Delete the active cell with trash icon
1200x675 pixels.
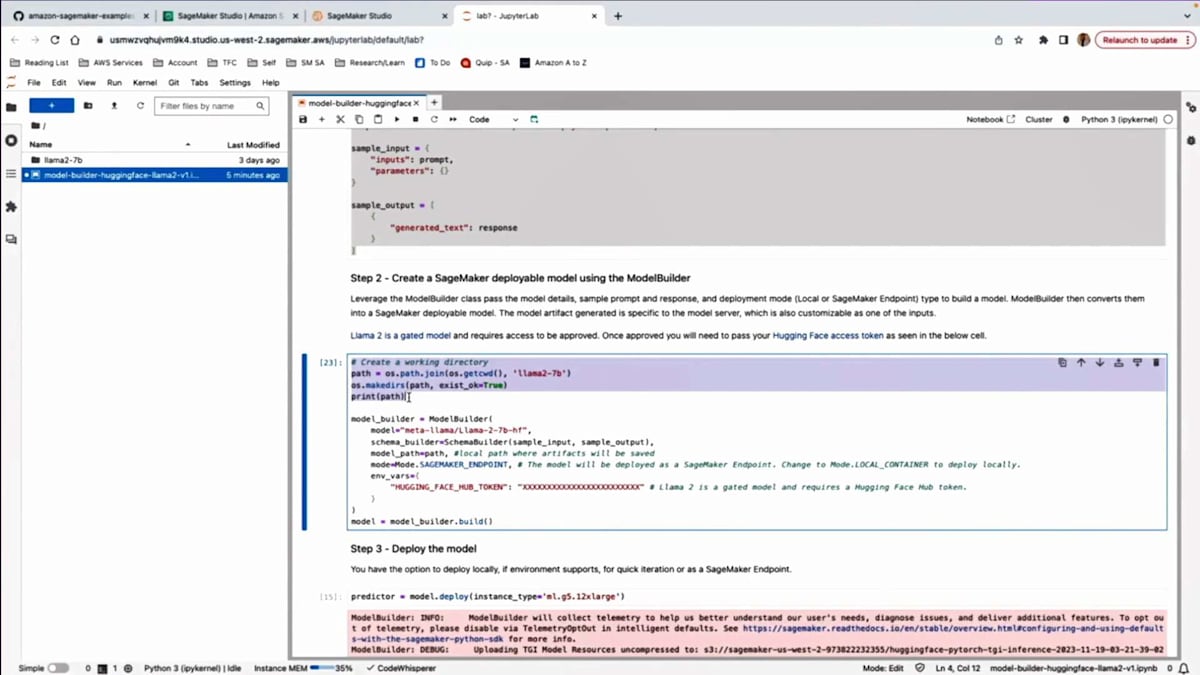pyautogui.click(x=1156, y=363)
